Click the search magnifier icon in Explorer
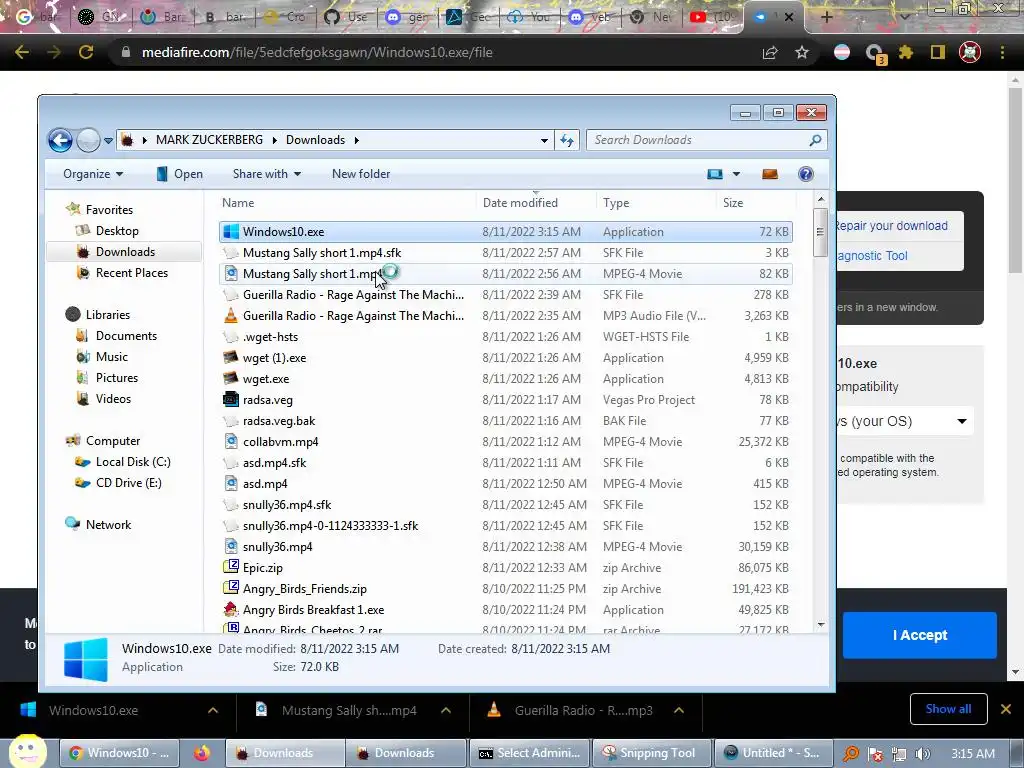This screenshot has width=1024, height=768. [x=815, y=140]
